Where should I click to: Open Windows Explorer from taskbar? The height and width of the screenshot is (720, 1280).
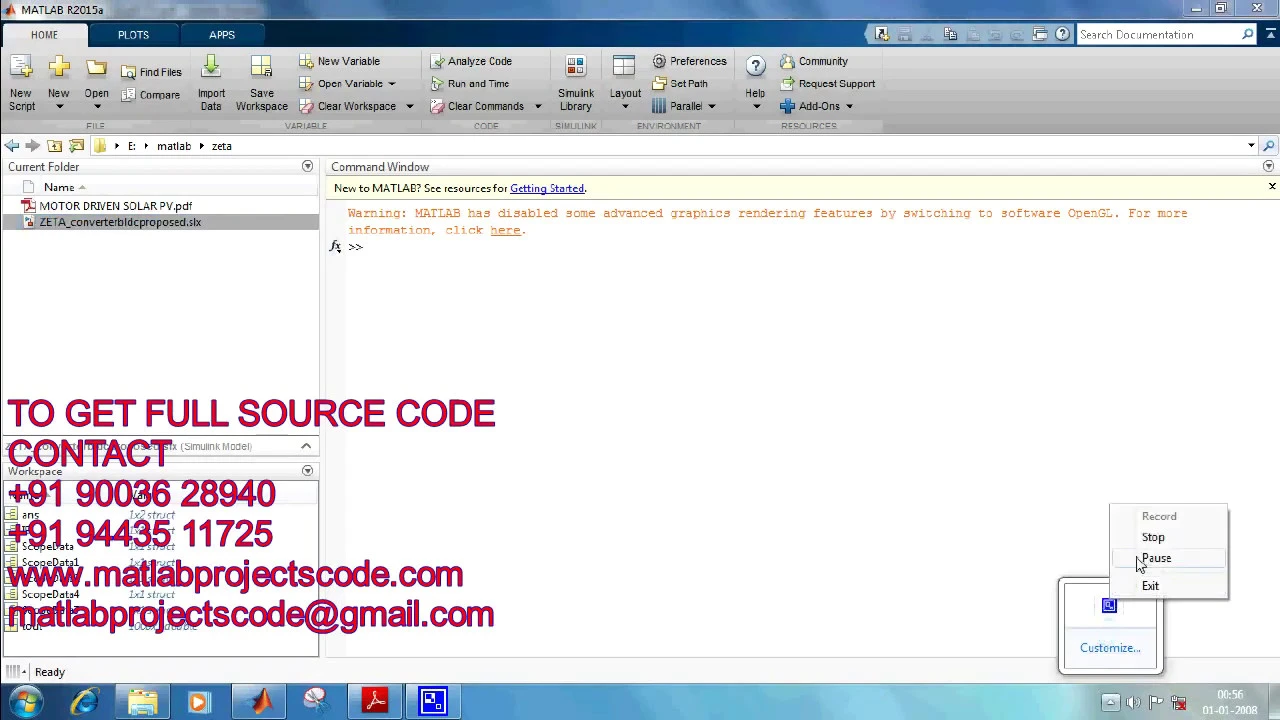[142, 702]
